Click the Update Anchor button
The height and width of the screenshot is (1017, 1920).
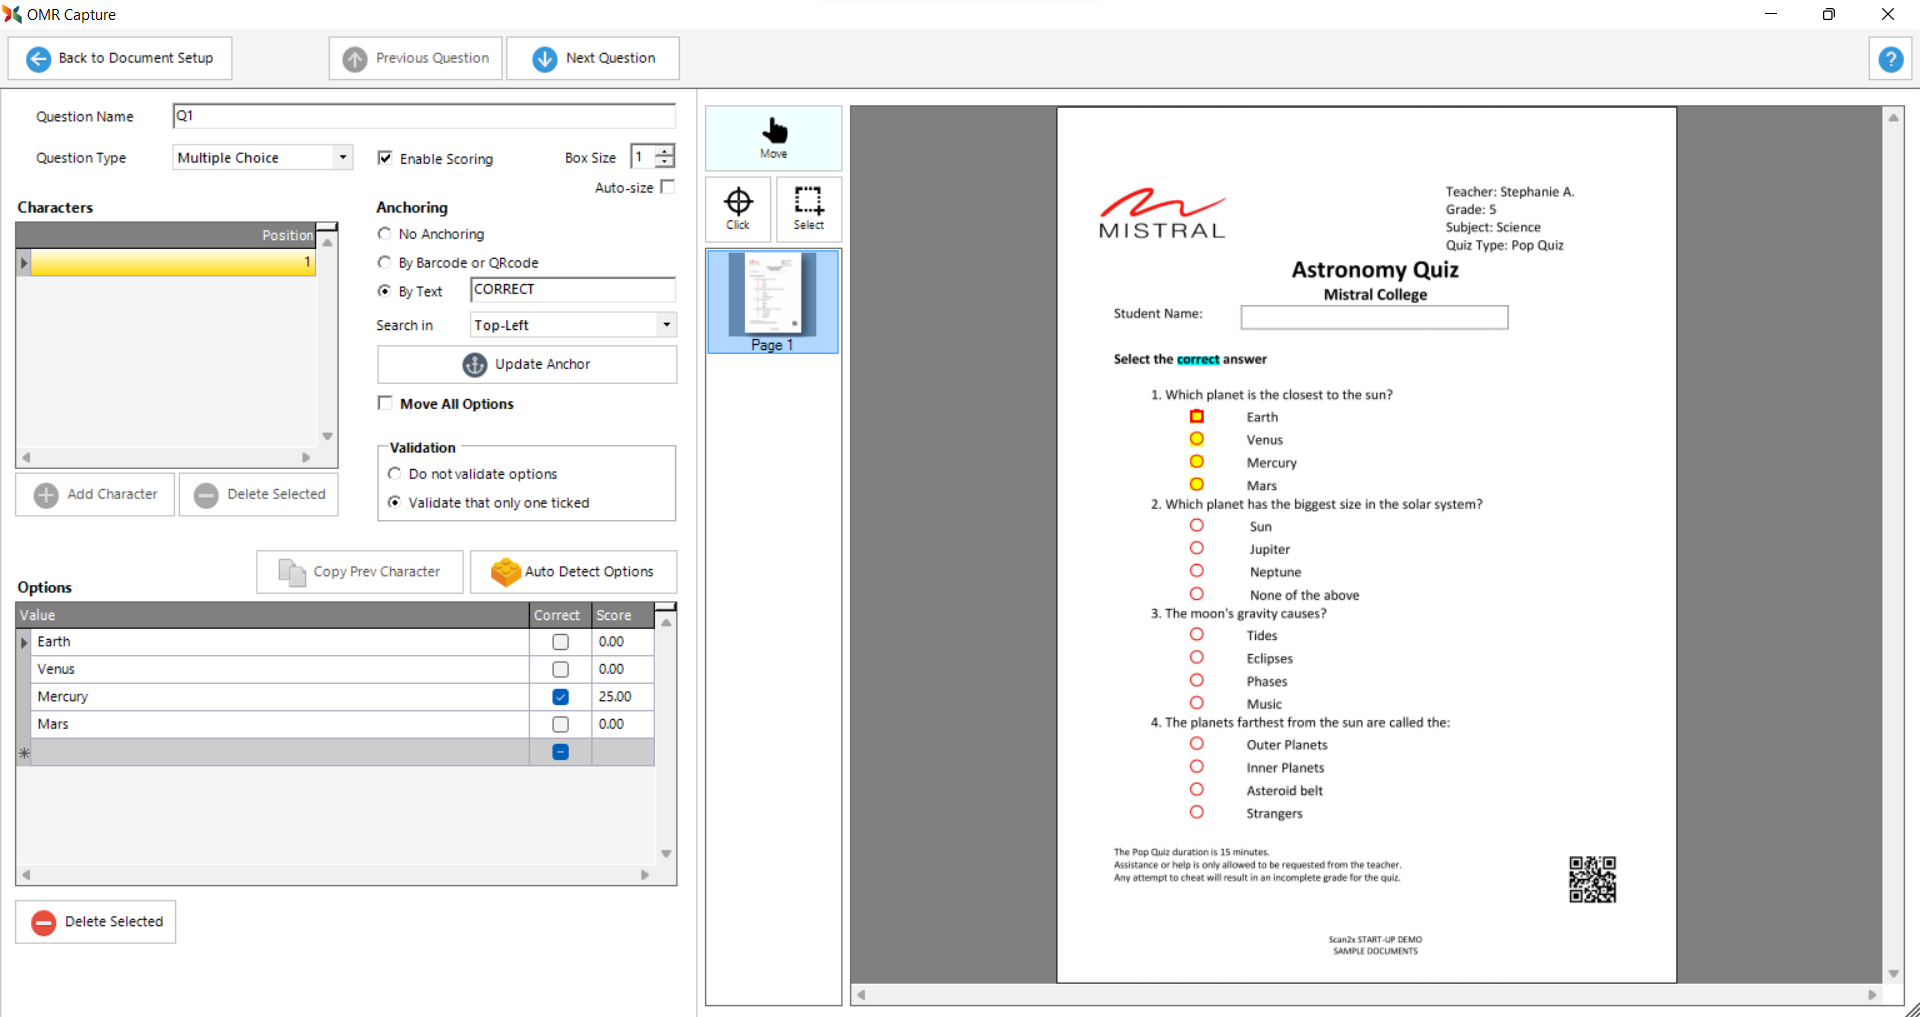click(x=527, y=364)
